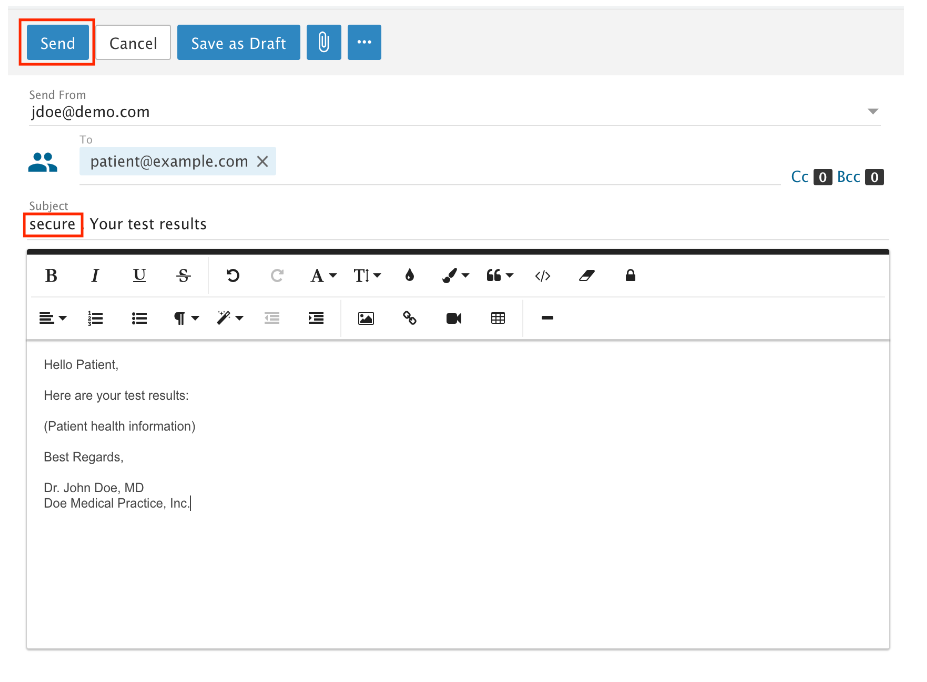Viewport: 927px width, 682px height.
Task: Insert a table
Action: 498,318
